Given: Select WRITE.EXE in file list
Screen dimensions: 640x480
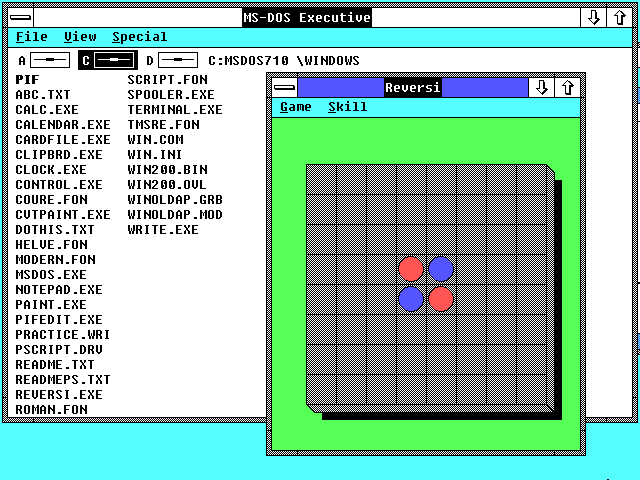Looking at the screenshot, I should tap(163, 230).
